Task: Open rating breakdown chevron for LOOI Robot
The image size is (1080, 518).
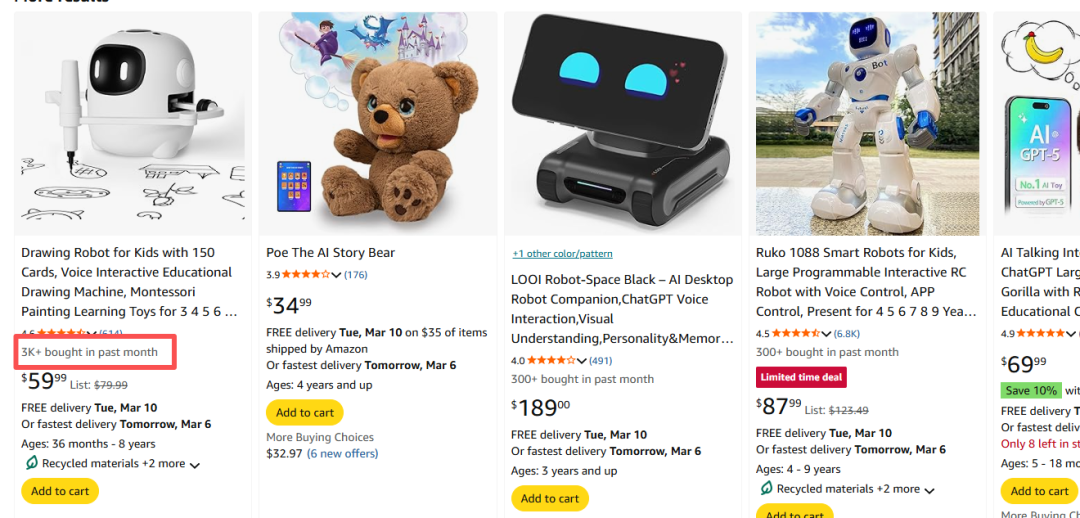Action: click(581, 360)
